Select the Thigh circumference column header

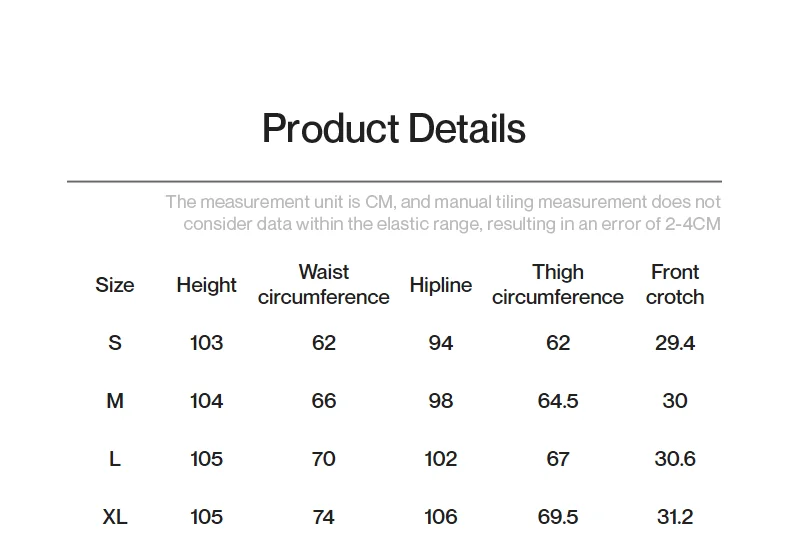click(557, 285)
